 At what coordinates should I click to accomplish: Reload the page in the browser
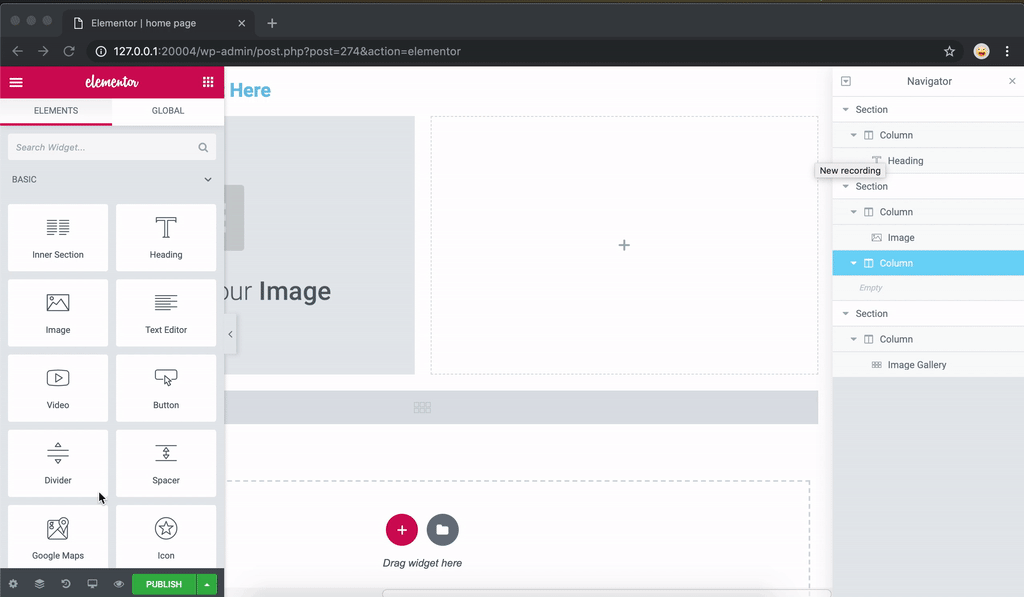click(69, 52)
